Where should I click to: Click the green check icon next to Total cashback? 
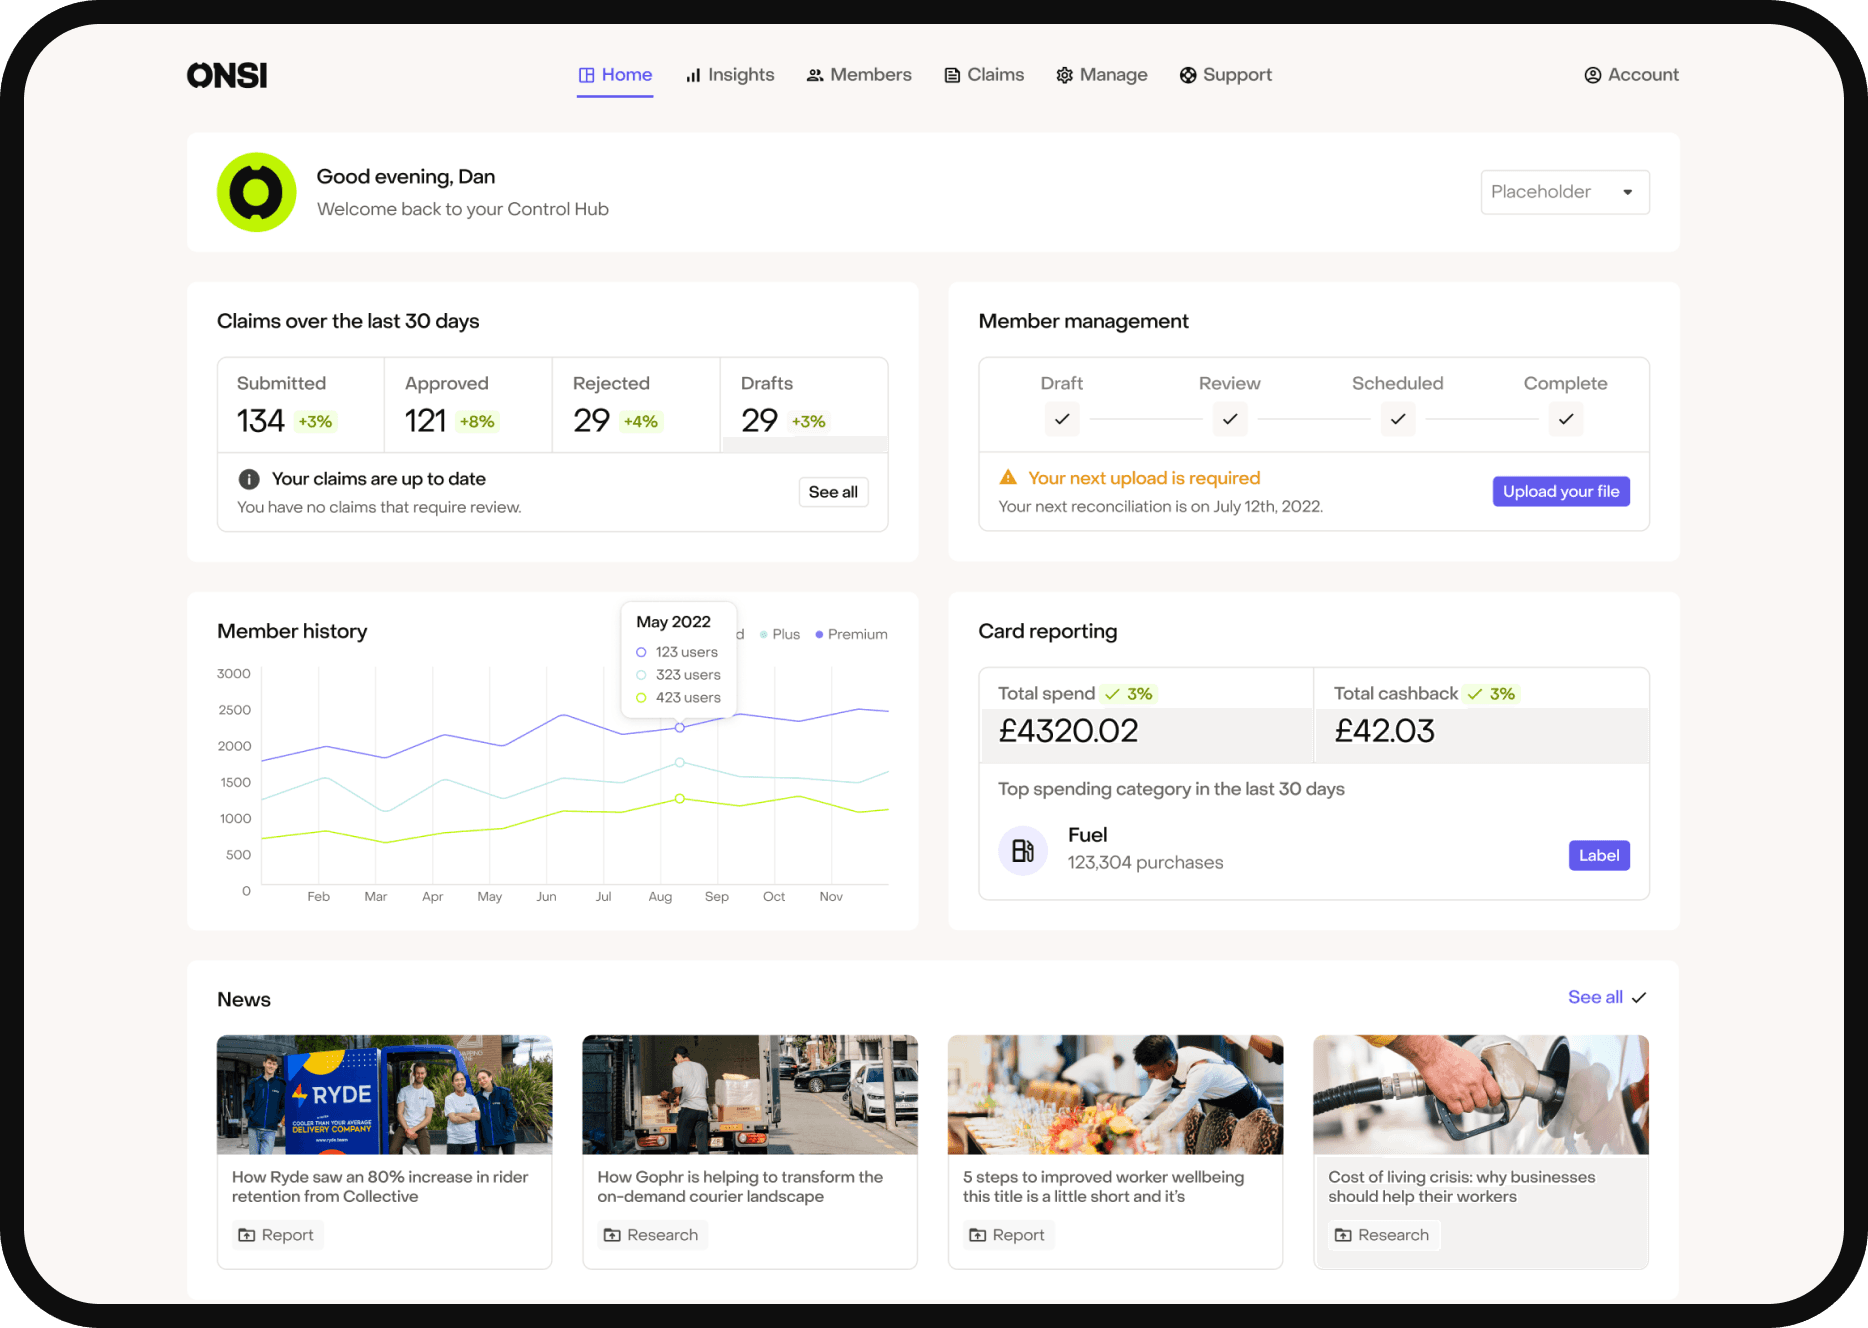tap(1475, 694)
